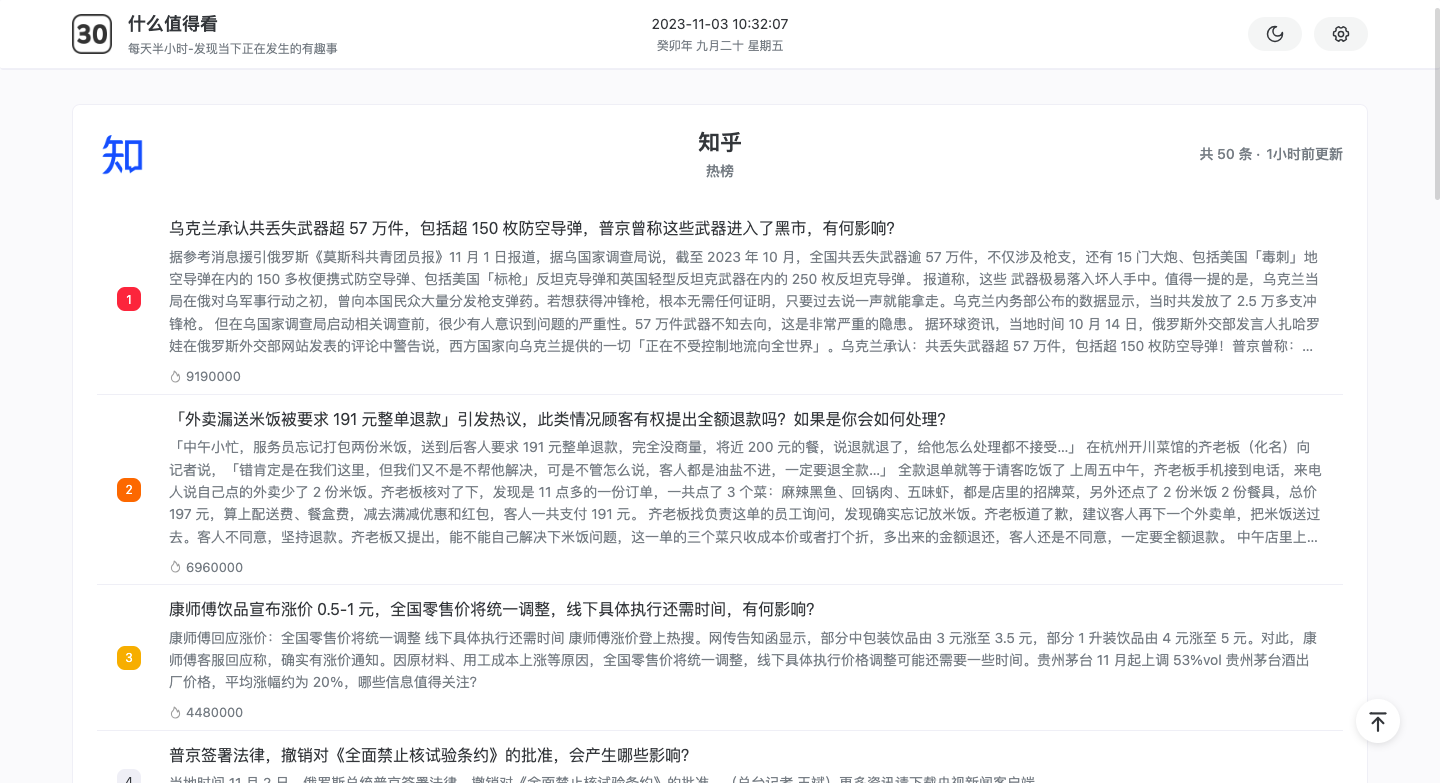Click the "共 50 条 · 1小时前更新" text

pos(1270,154)
